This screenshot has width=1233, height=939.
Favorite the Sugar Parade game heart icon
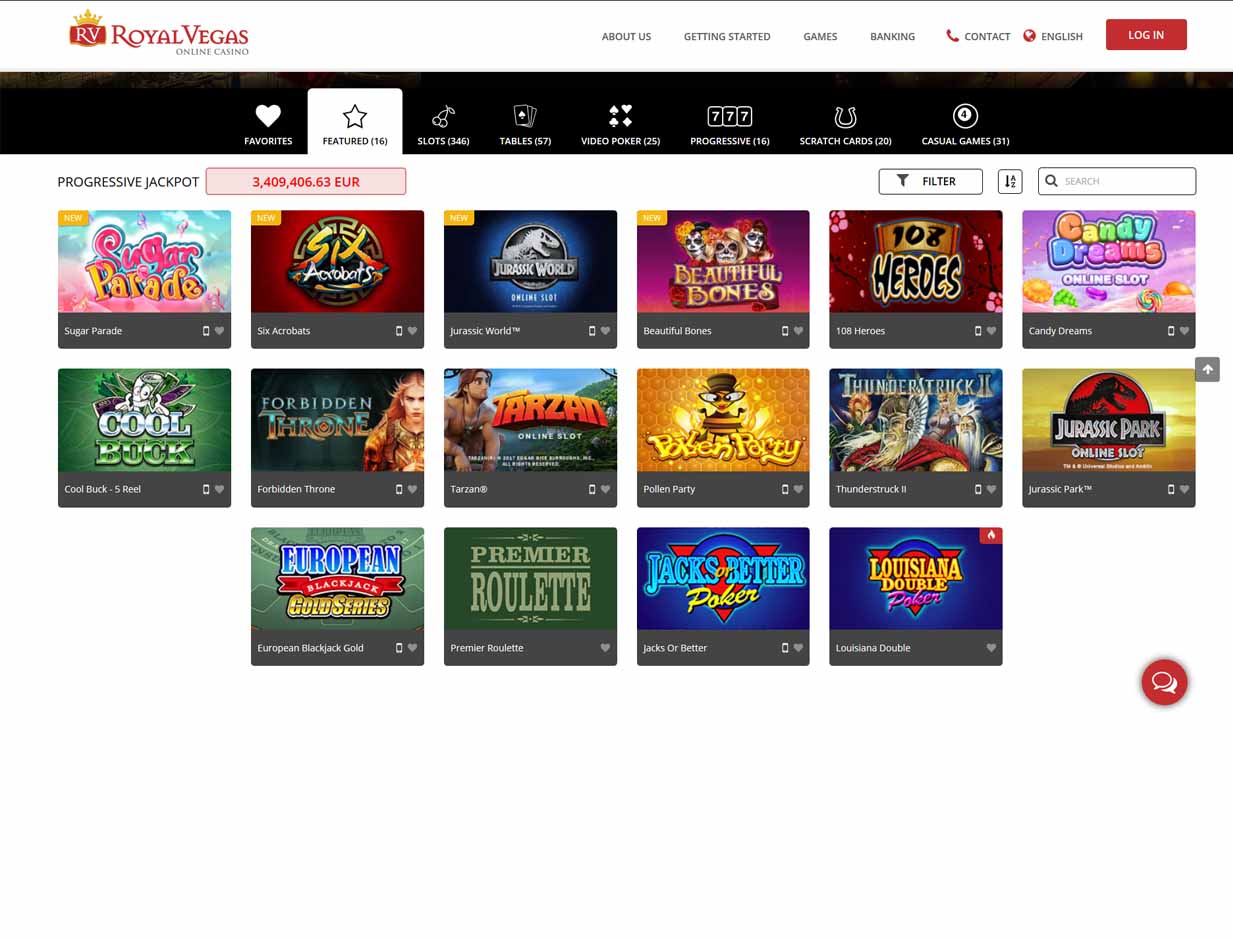tap(219, 331)
